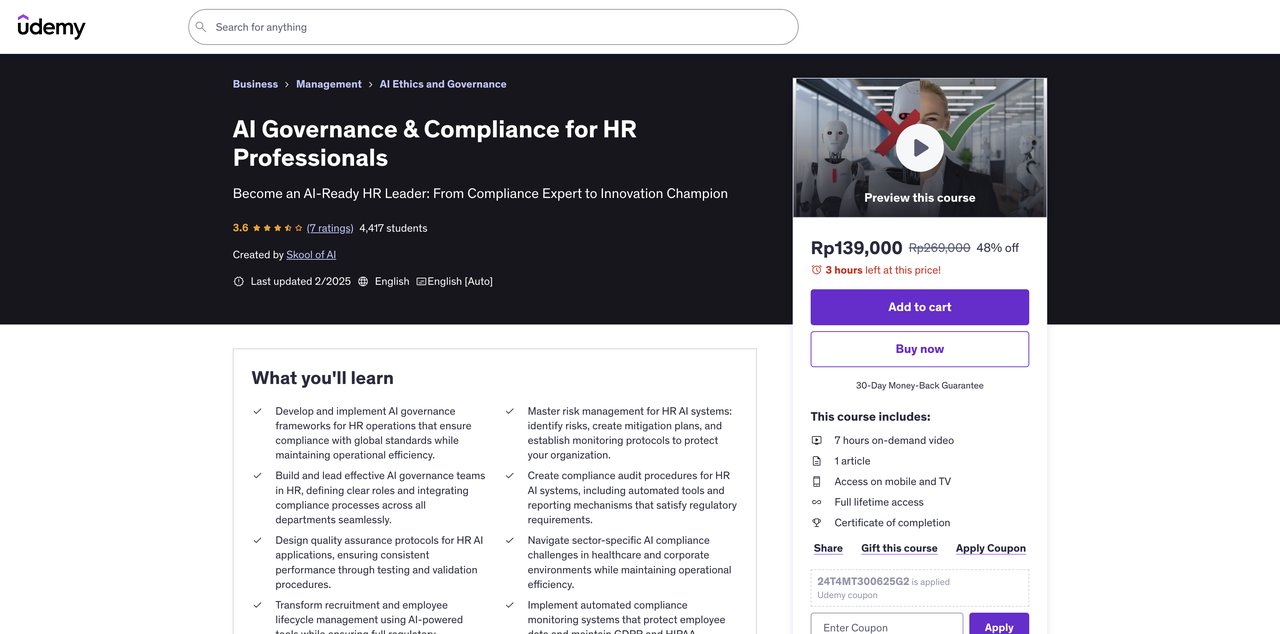Open the (7 ratings) link
This screenshot has height=634, width=1280.
click(330, 228)
